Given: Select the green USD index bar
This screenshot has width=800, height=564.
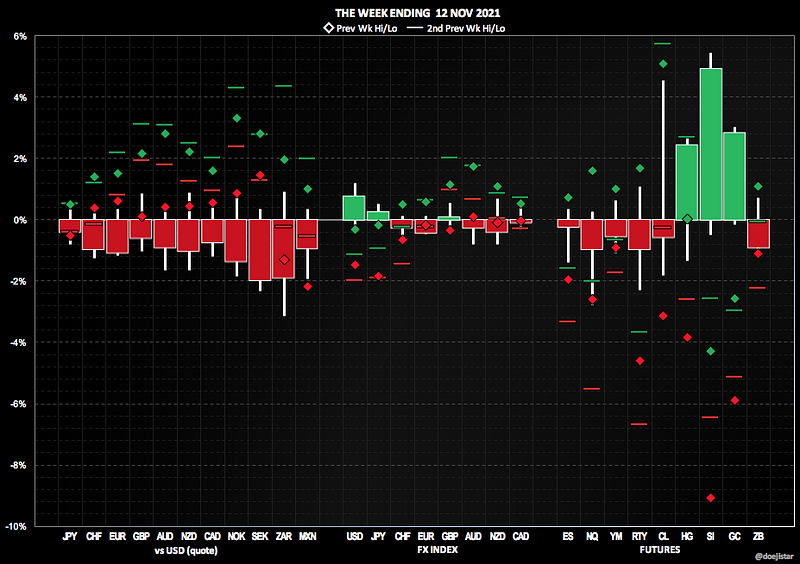Looking at the screenshot, I should tap(355, 208).
